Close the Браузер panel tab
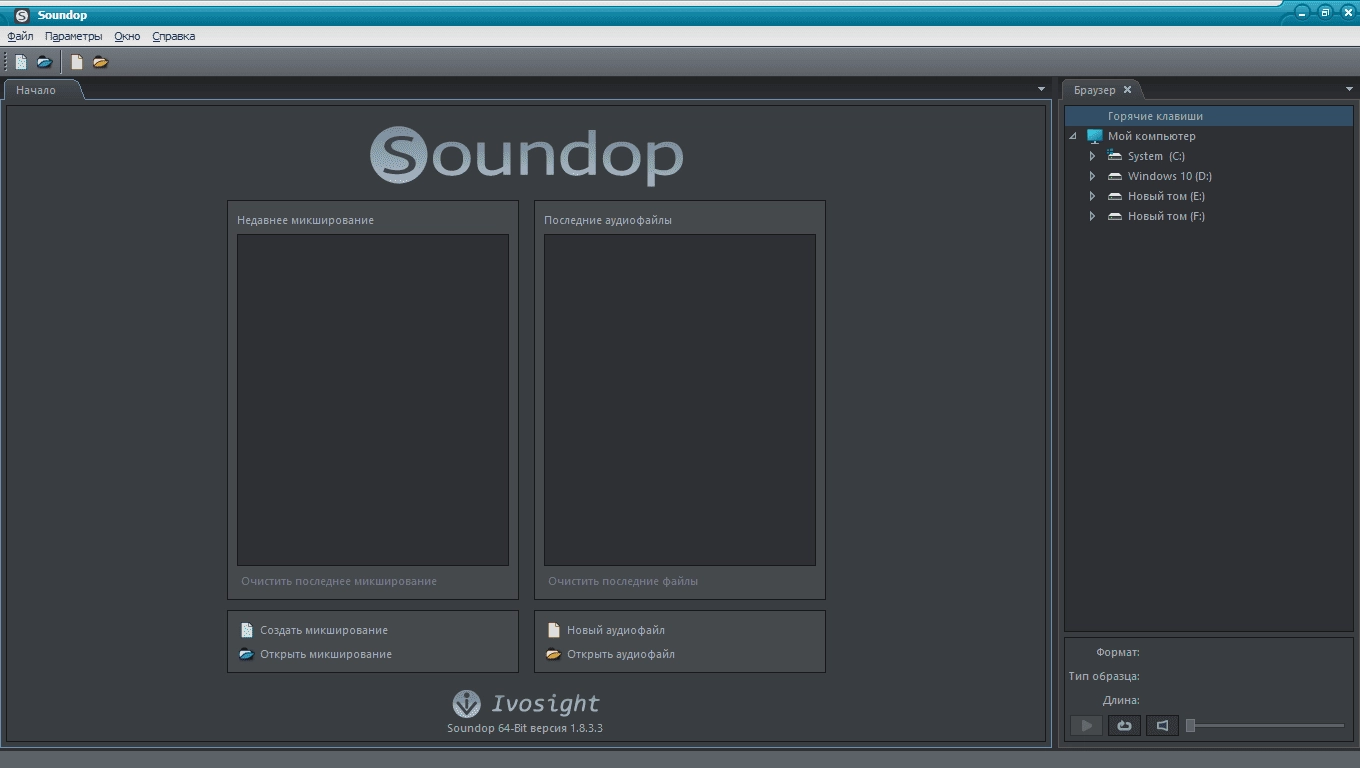This screenshot has width=1360, height=768. pos(1127,90)
